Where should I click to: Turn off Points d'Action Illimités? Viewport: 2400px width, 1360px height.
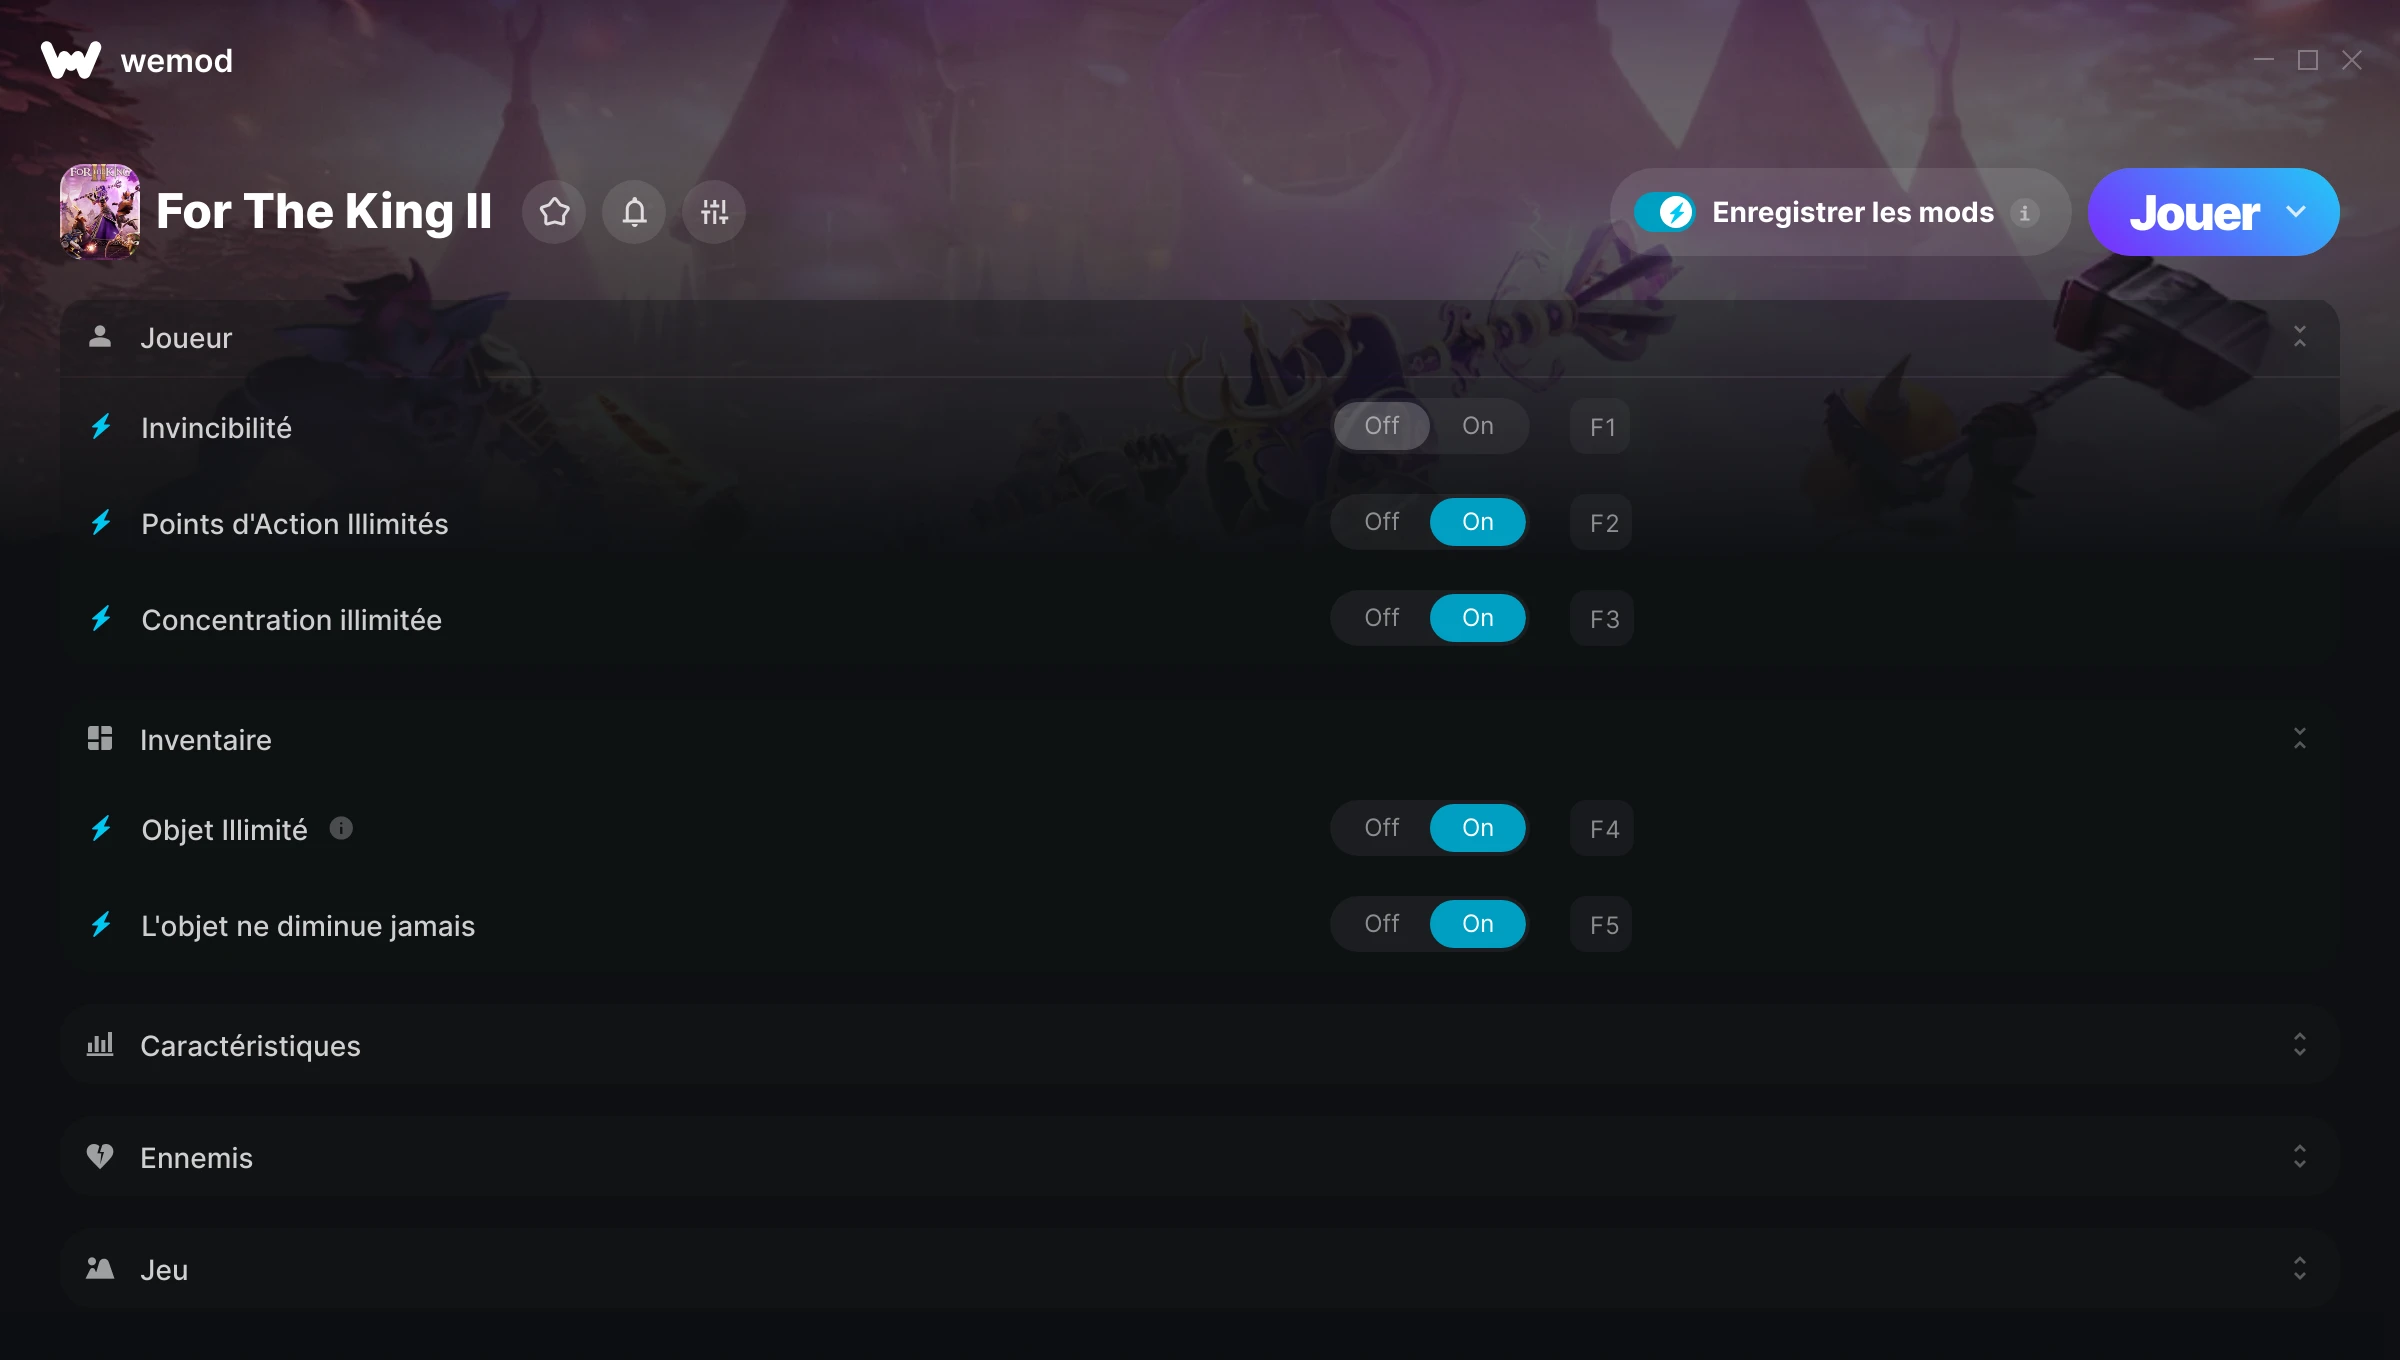pos(1382,522)
